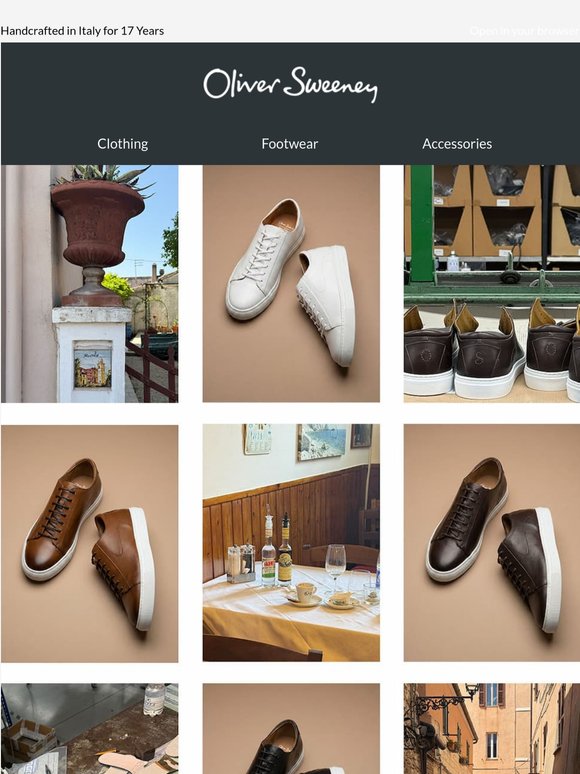Open the Italian street buildings photo
The width and height of the screenshot is (580, 774).
492,729
